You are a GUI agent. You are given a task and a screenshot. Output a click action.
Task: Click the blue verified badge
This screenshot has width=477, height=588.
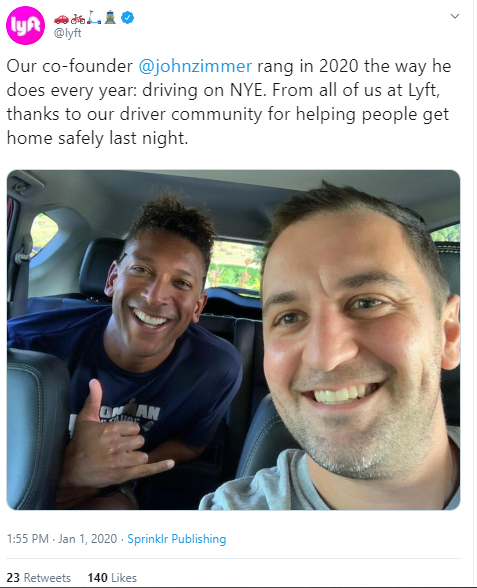tap(128, 18)
